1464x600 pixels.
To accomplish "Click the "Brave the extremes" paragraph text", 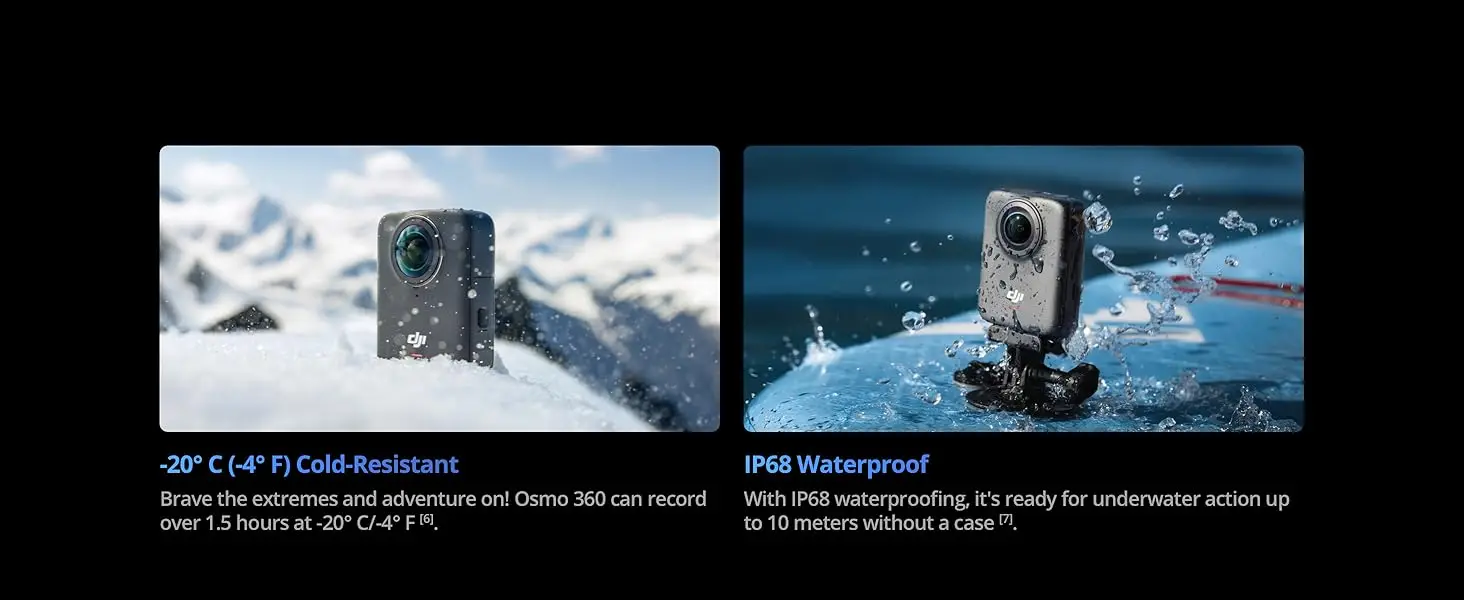I will point(433,510).
